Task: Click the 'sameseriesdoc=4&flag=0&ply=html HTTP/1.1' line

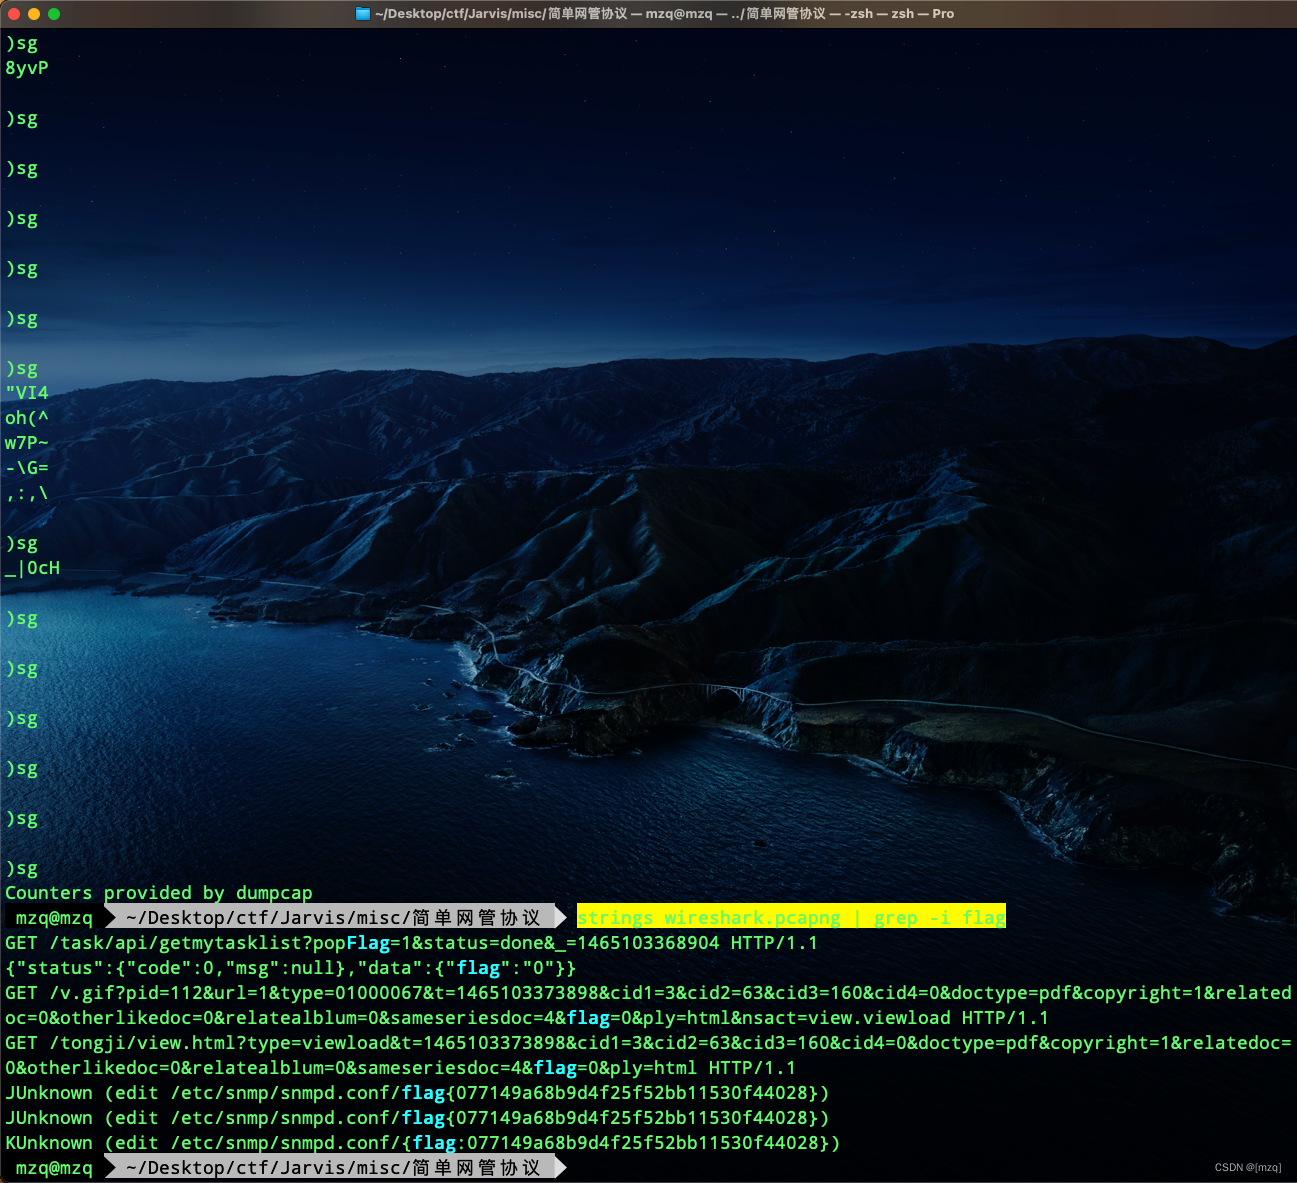Action: pyautogui.click(x=400, y=1068)
